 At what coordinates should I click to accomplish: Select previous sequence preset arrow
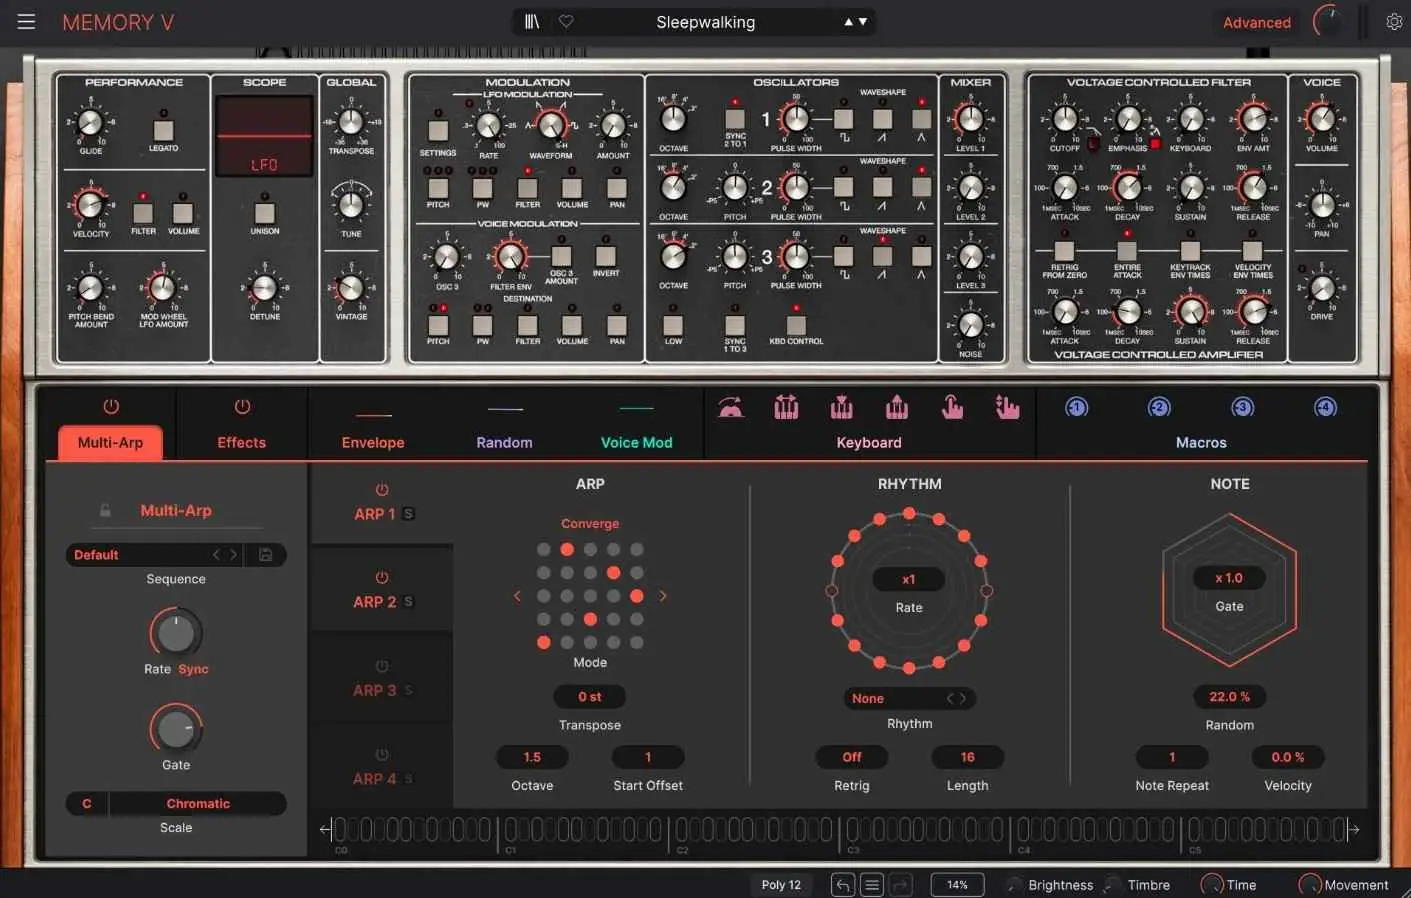(216, 554)
